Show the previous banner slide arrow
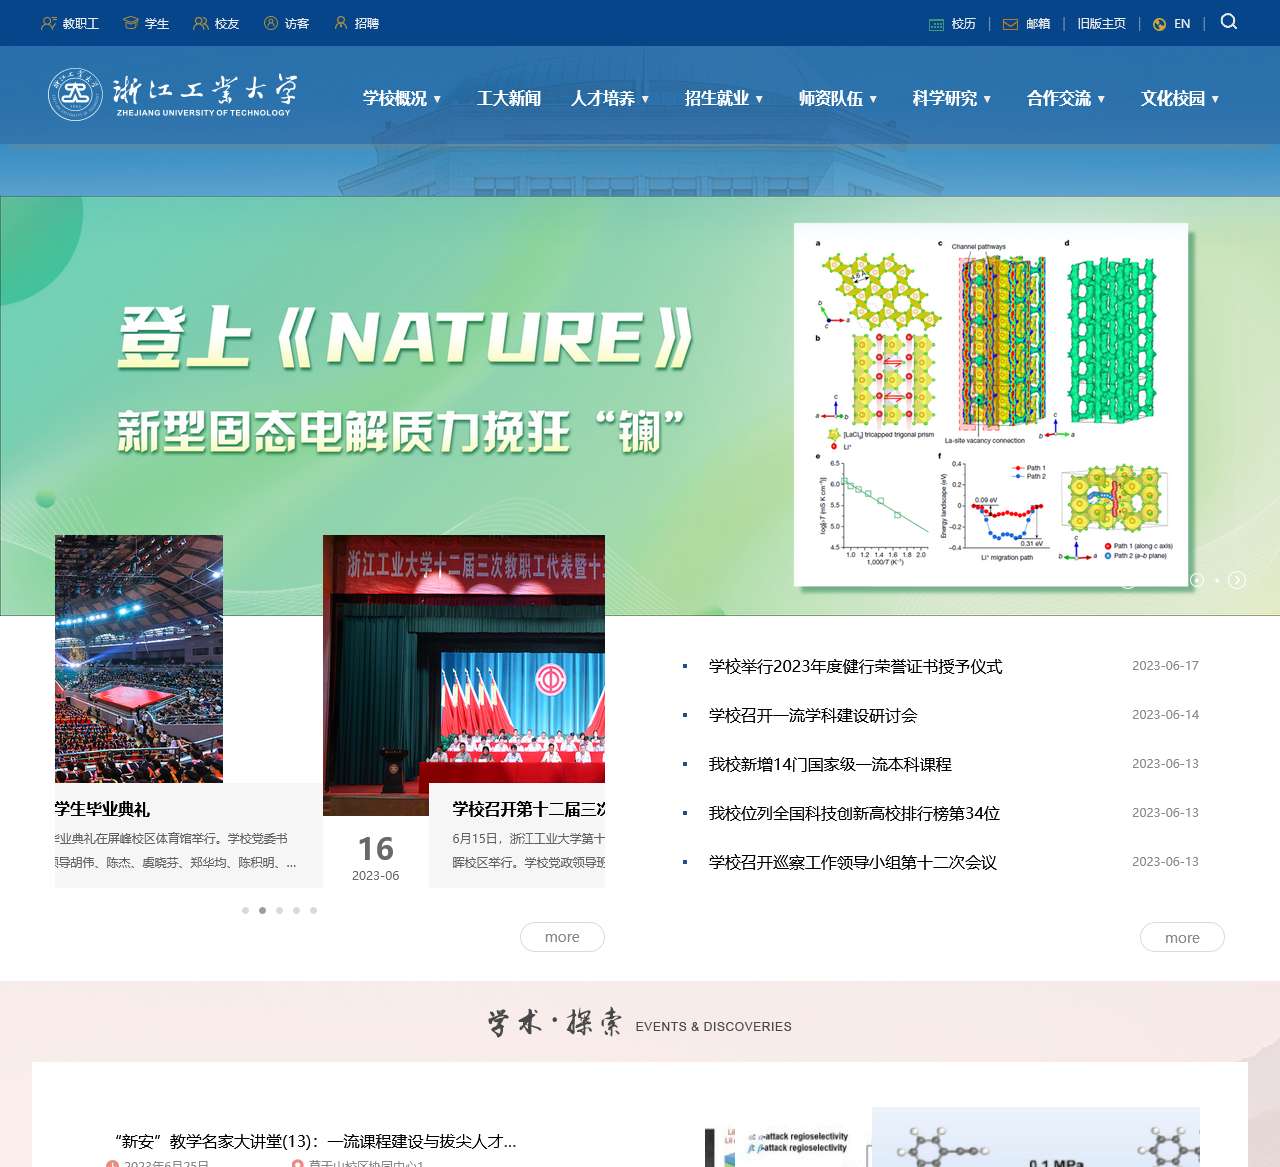 click(1127, 580)
